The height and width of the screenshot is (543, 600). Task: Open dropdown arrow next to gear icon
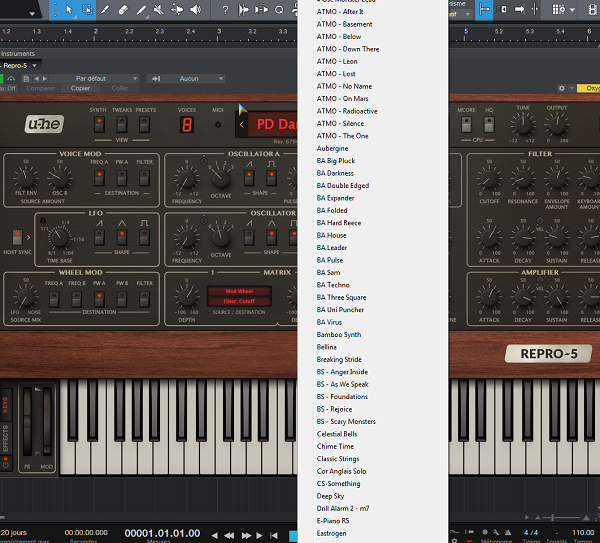click(x=572, y=88)
